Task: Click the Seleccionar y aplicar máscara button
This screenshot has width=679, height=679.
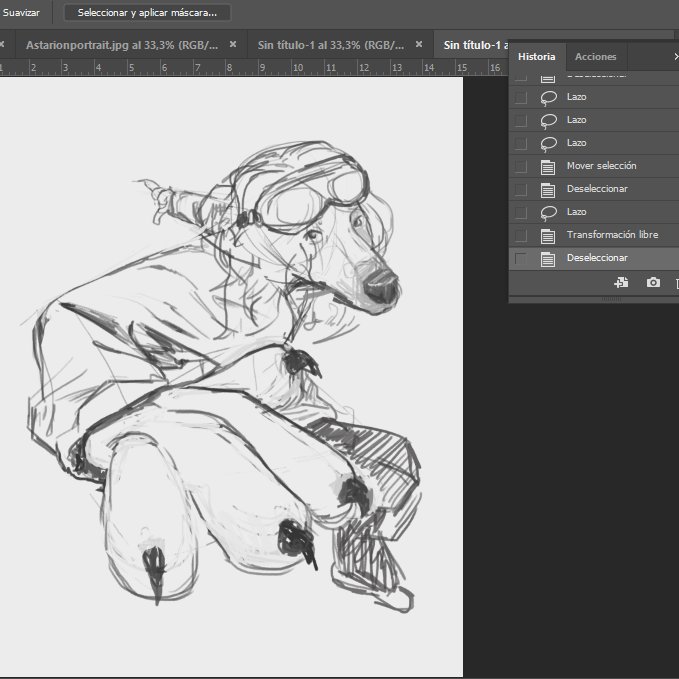Action: tap(147, 13)
